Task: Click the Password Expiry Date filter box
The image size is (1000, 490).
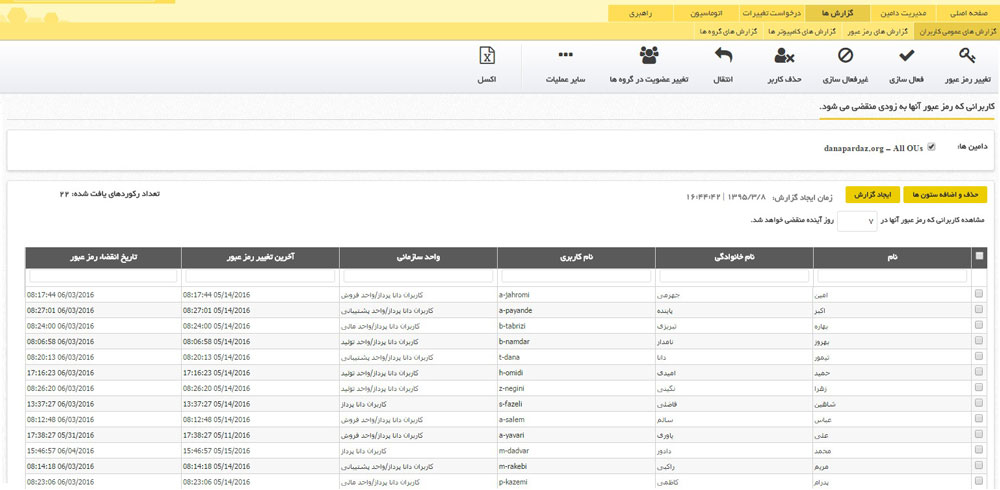Action: 103,276
